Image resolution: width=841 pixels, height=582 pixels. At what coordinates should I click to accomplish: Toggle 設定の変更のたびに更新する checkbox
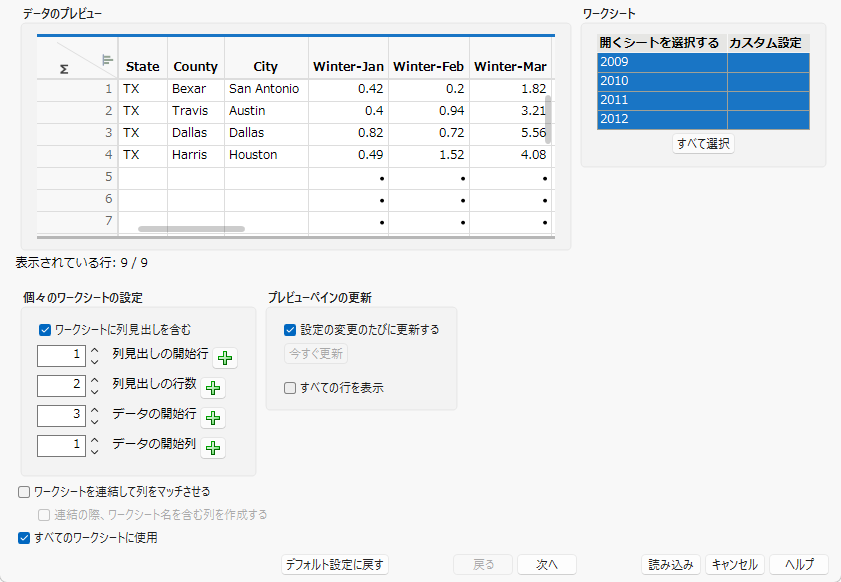point(290,330)
